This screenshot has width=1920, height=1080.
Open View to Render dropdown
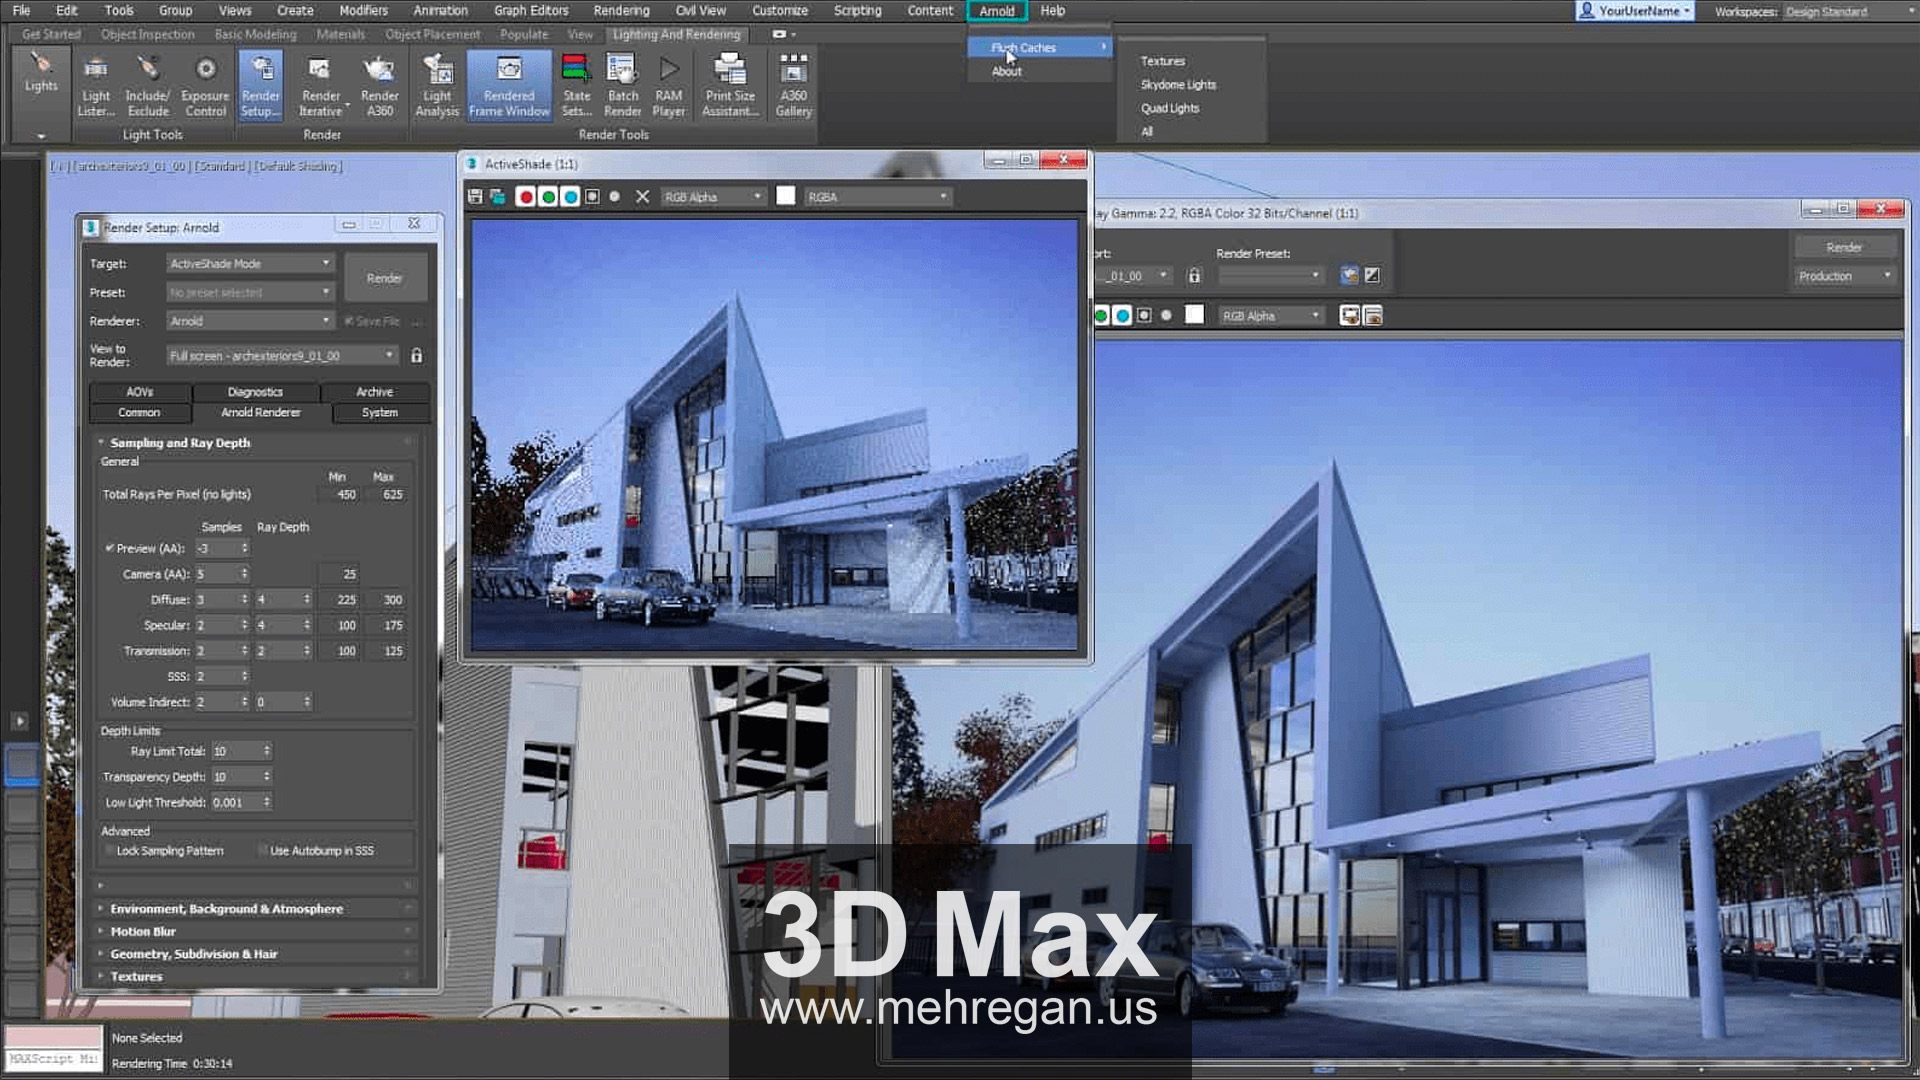pyautogui.click(x=283, y=355)
